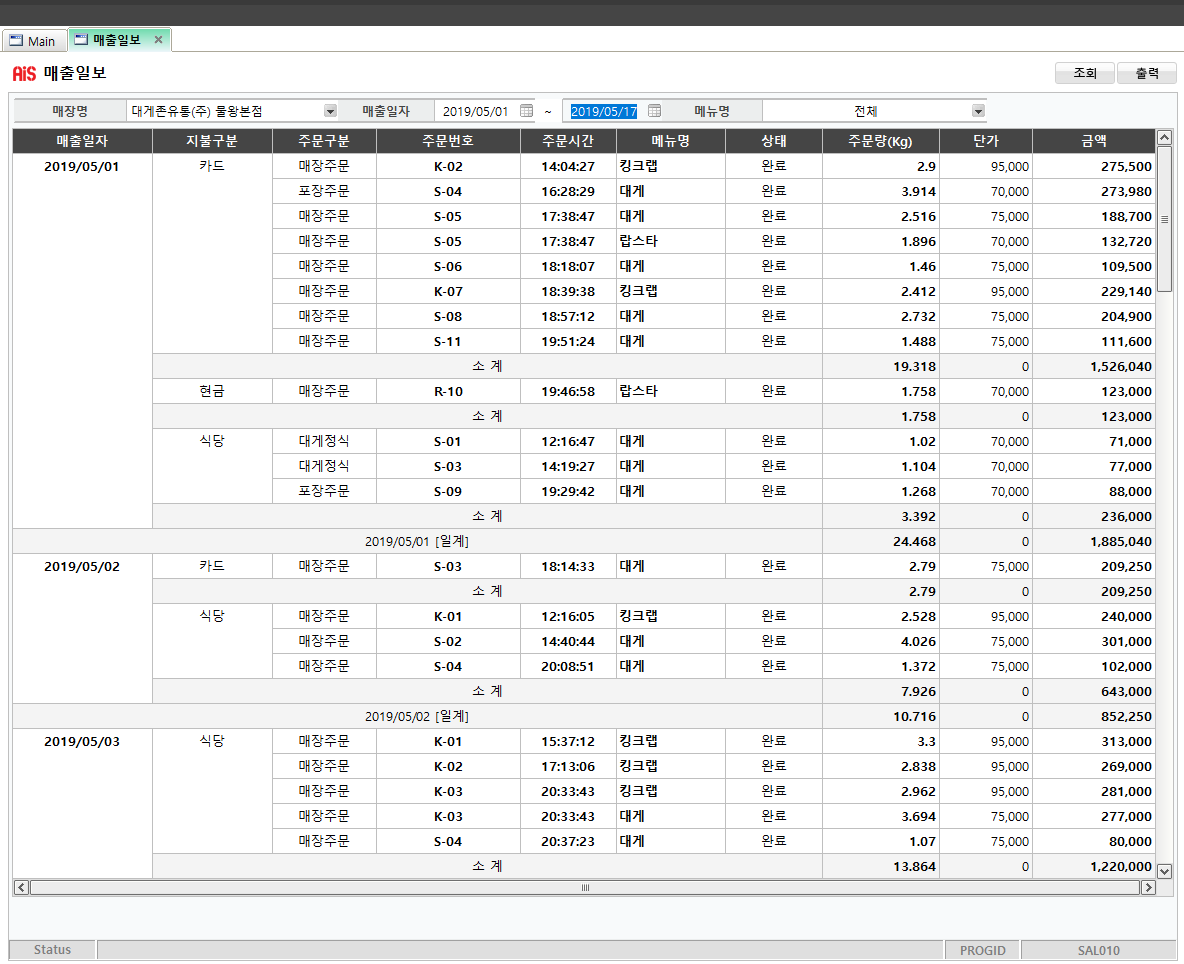Select order time 20:08:51

pyautogui.click(x=568, y=667)
